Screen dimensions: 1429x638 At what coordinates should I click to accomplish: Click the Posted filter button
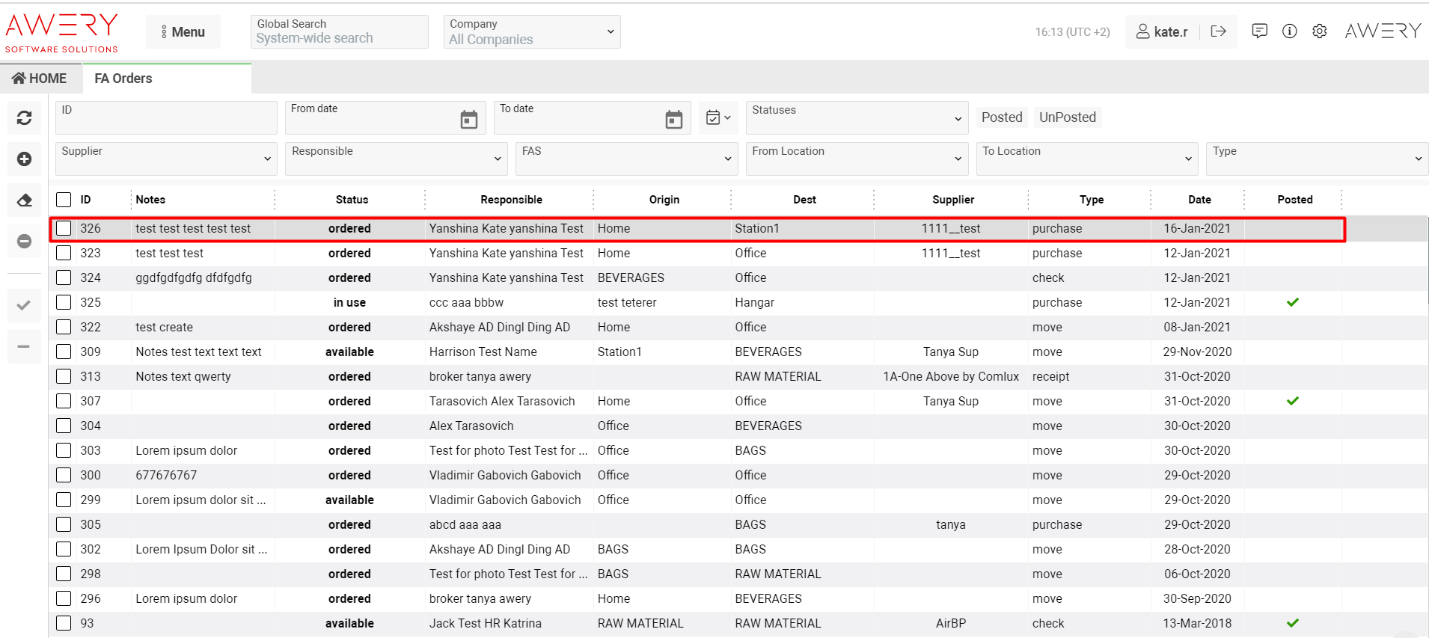pyautogui.click(x=1001, y=117)
